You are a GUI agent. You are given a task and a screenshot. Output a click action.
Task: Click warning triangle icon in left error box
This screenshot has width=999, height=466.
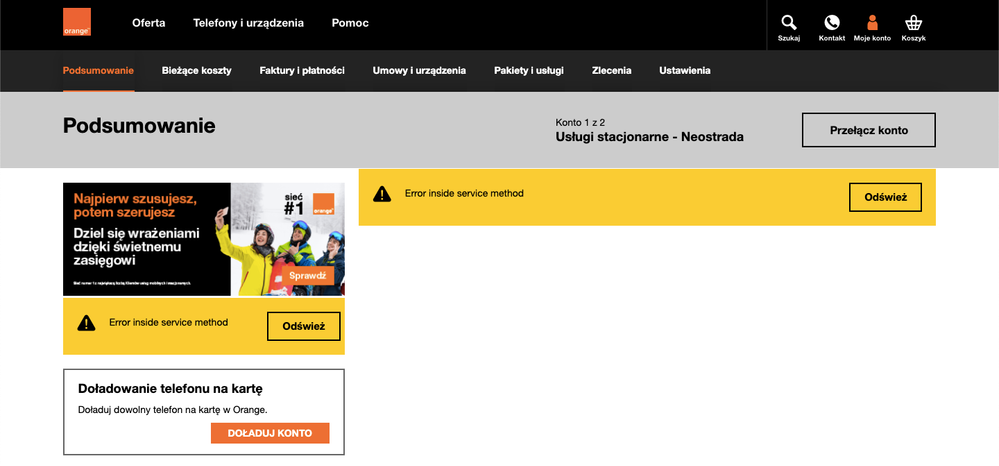coord(87,323)
